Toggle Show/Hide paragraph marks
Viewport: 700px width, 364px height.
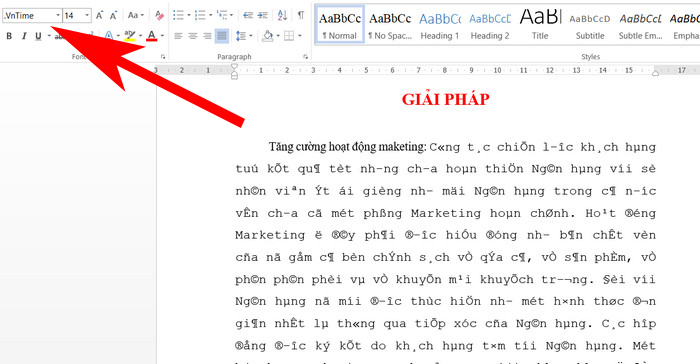pos(301,16)
